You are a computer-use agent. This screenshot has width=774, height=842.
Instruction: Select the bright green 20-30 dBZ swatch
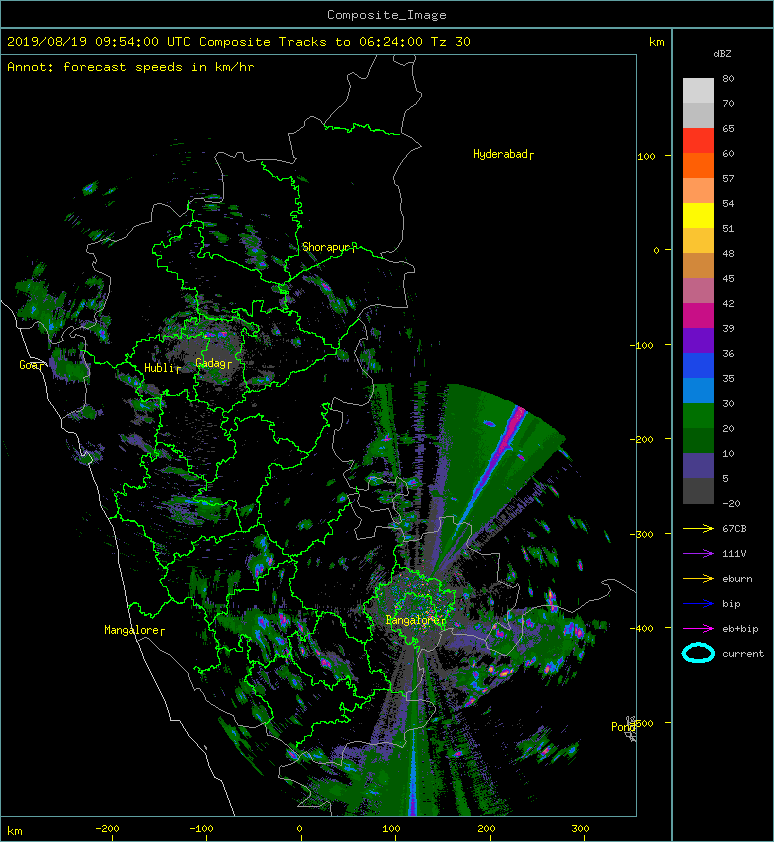tap(698, 416)
